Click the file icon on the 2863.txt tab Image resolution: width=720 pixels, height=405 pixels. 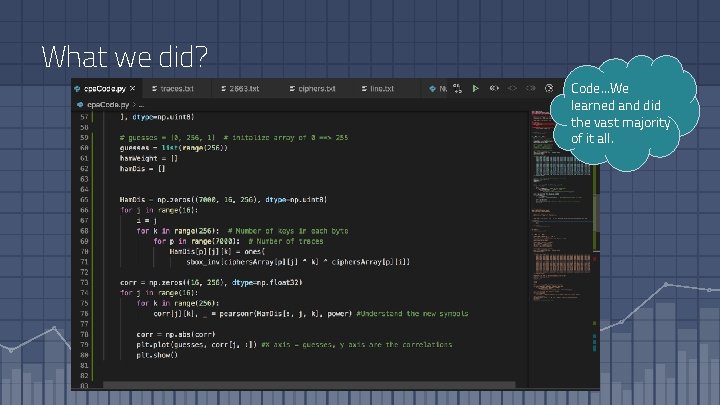224,89
